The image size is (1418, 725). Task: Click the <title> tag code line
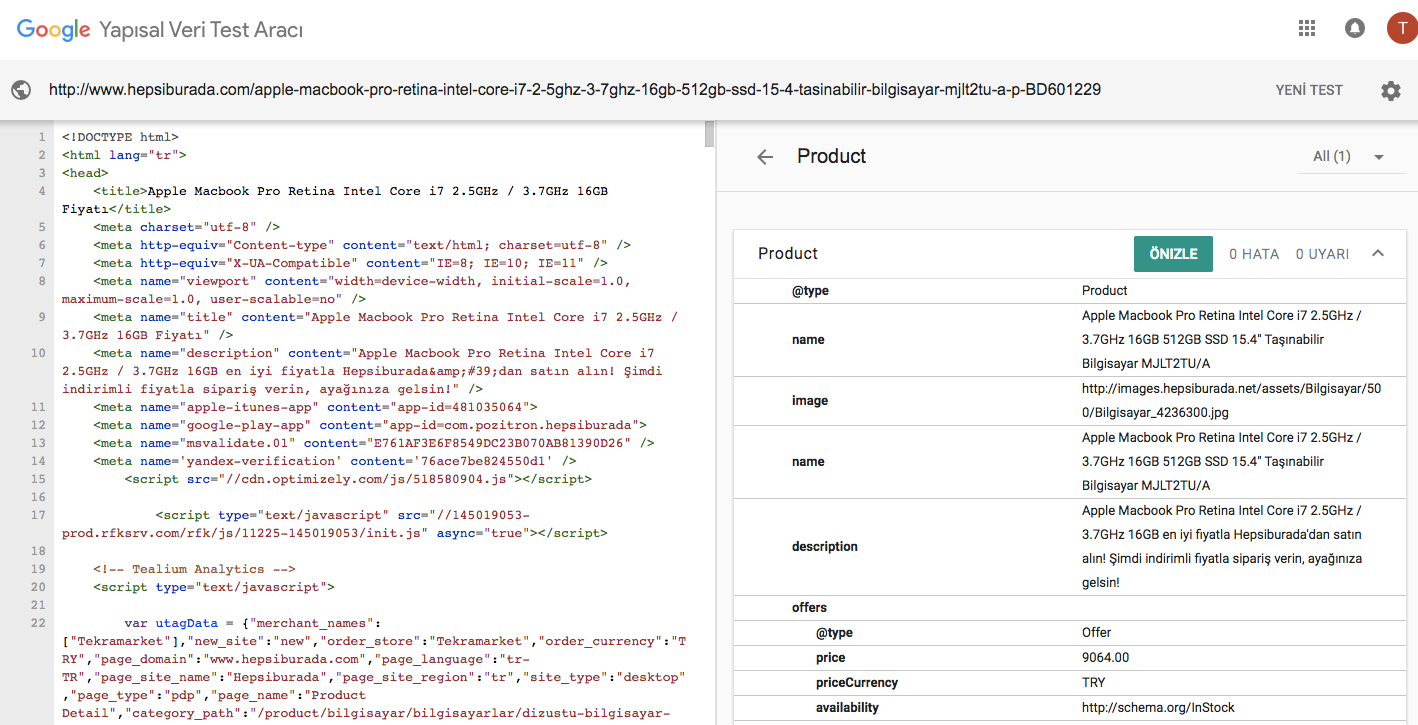pos(335,200)
